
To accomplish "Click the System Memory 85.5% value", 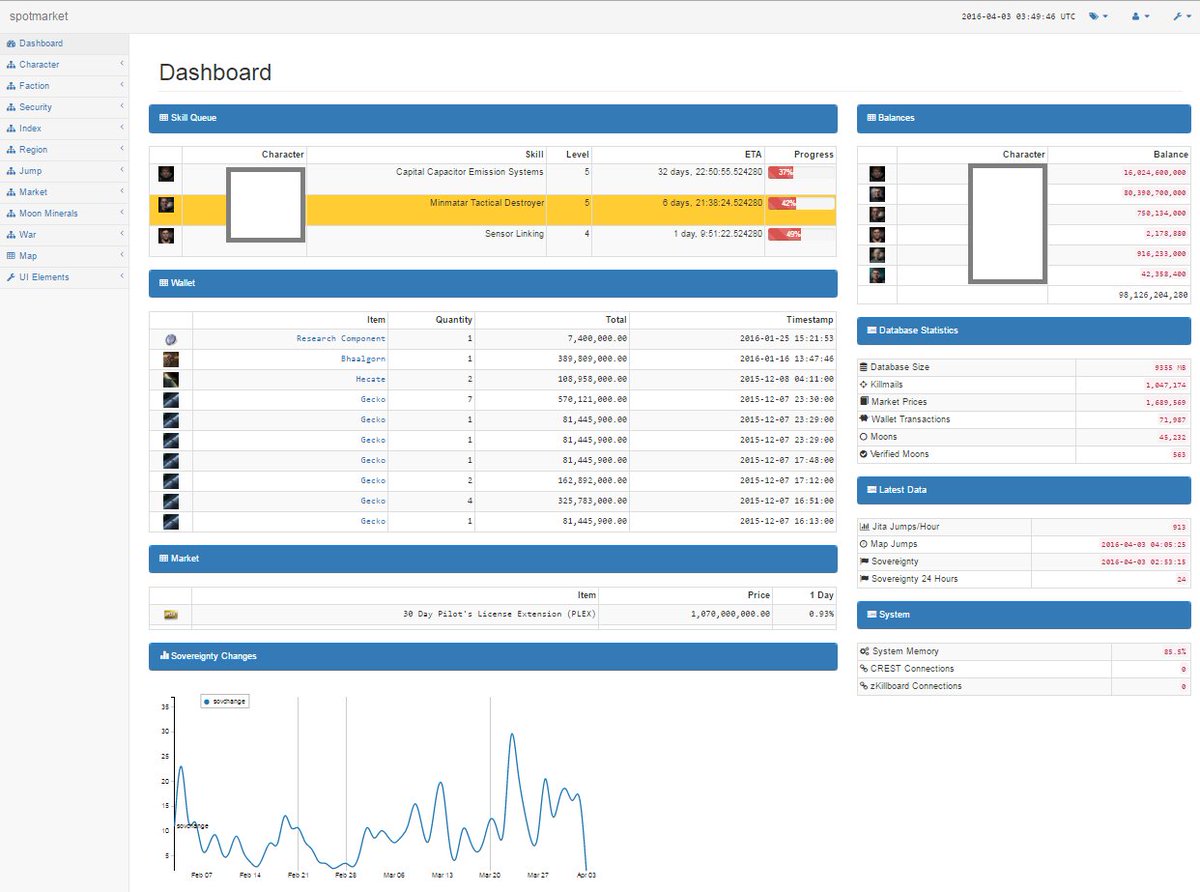I will pyautogui.click(x=1175, y=652).
